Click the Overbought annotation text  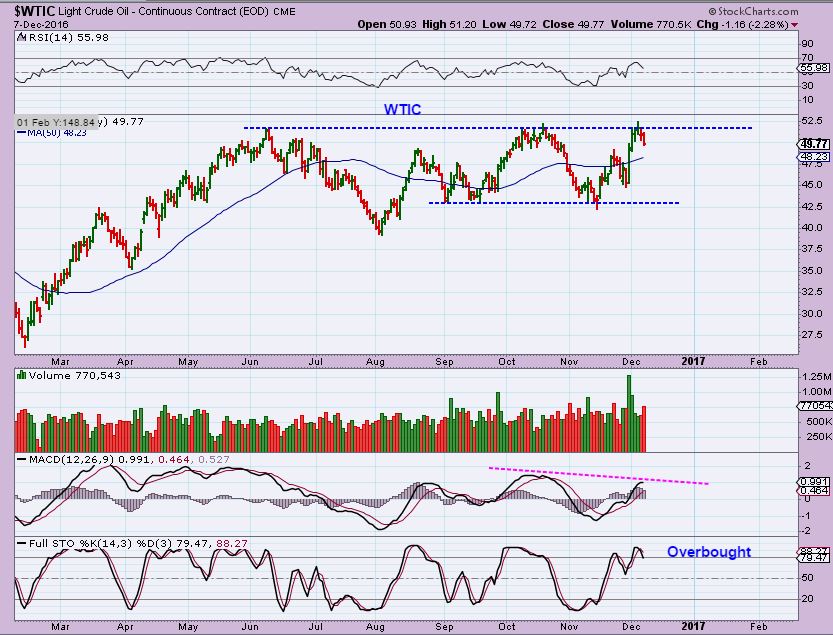(709, 552)
